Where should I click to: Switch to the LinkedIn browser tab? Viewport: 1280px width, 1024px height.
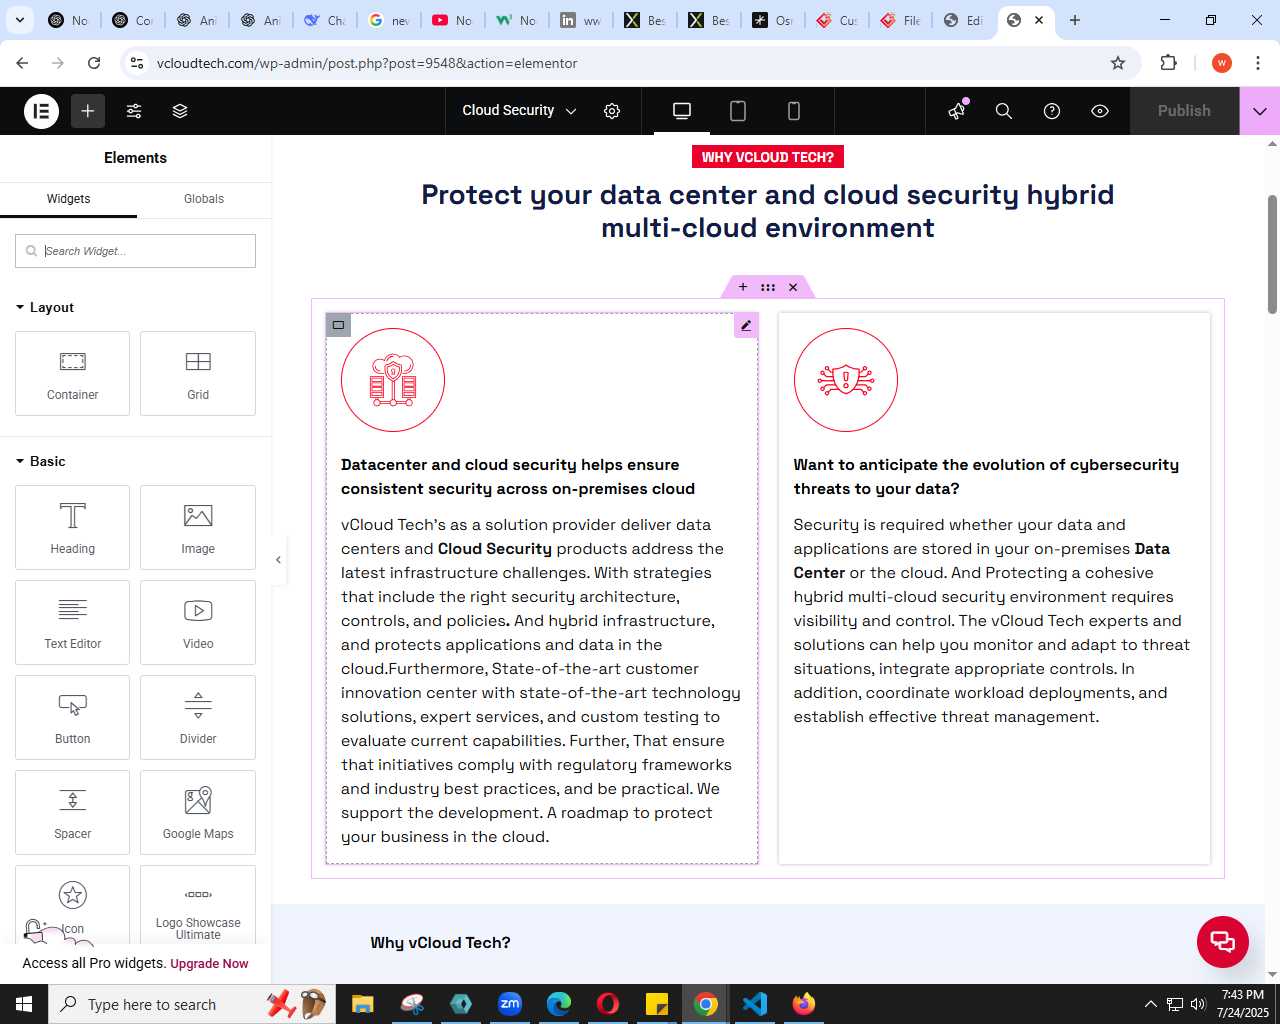tap(579, 20)
